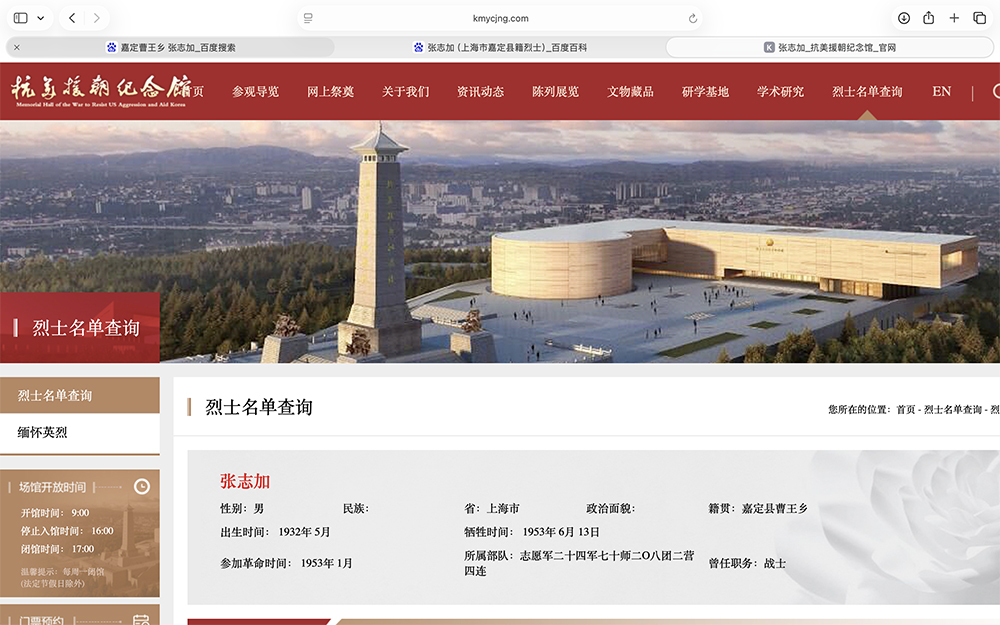
Task: Click the 参加革命时间 value 1953年 1月
Action: coord(327,563)
